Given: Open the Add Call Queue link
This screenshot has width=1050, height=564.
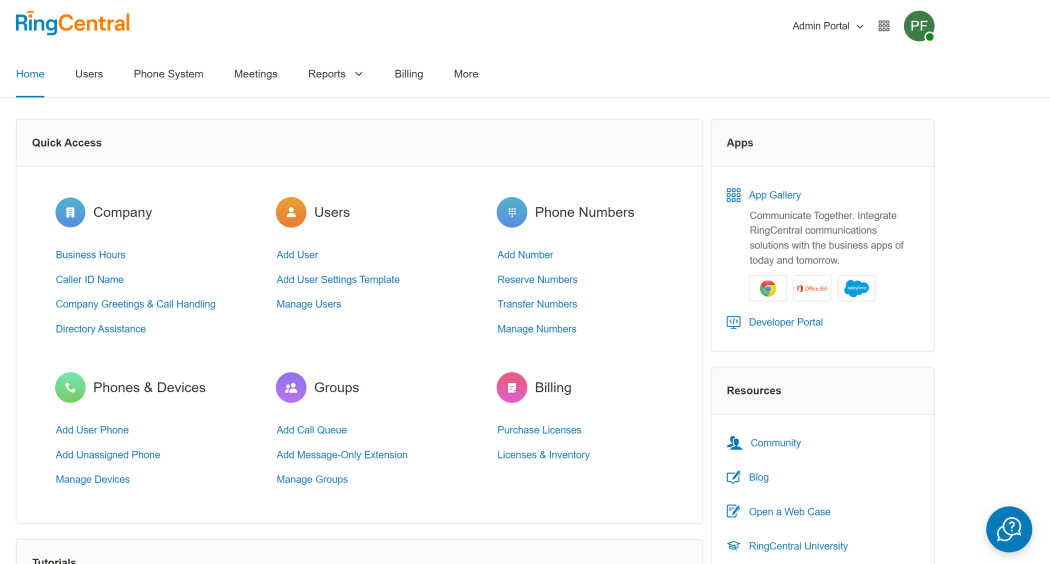Looking at the screenshot, I should (312, 430).
